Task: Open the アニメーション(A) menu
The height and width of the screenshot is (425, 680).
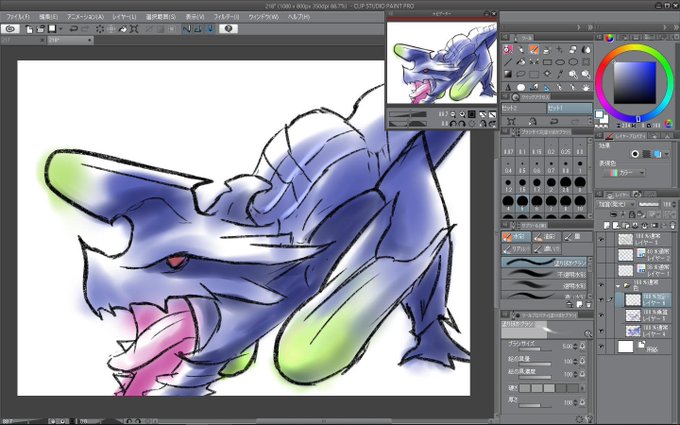Action: coord(85,17)
